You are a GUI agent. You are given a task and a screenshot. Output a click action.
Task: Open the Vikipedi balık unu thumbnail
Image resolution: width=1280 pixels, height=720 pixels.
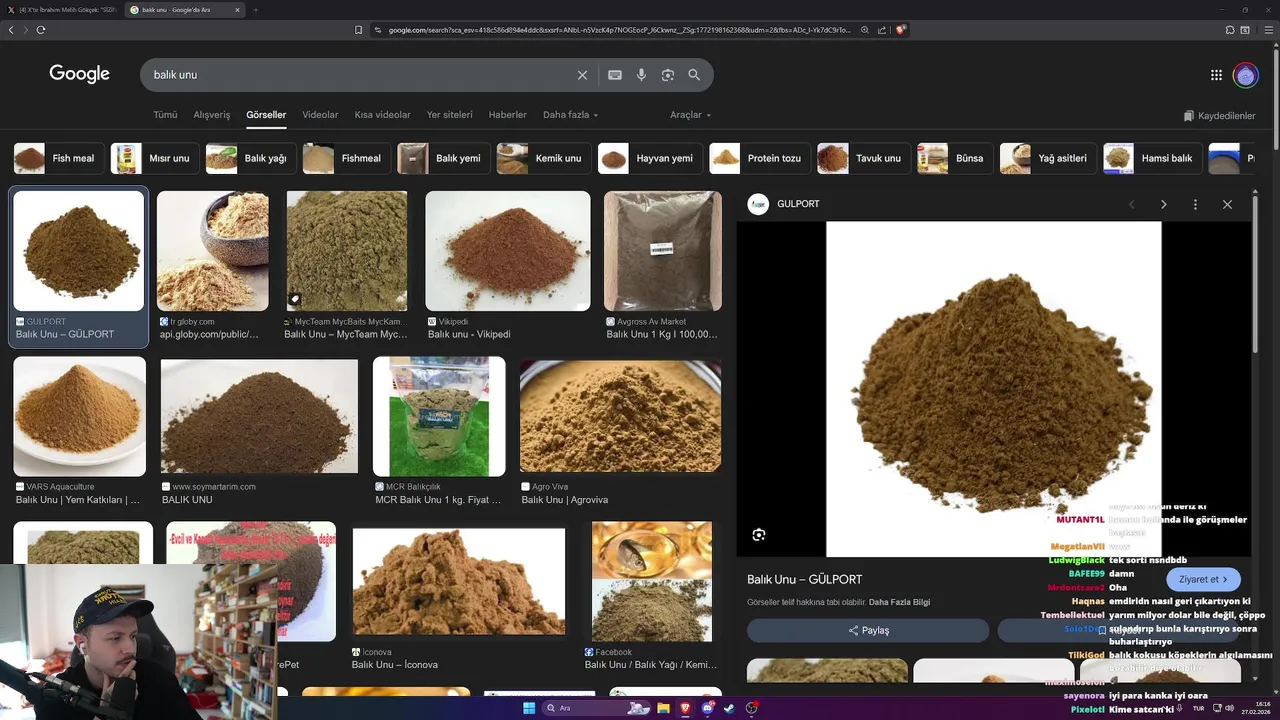[508, 251]
